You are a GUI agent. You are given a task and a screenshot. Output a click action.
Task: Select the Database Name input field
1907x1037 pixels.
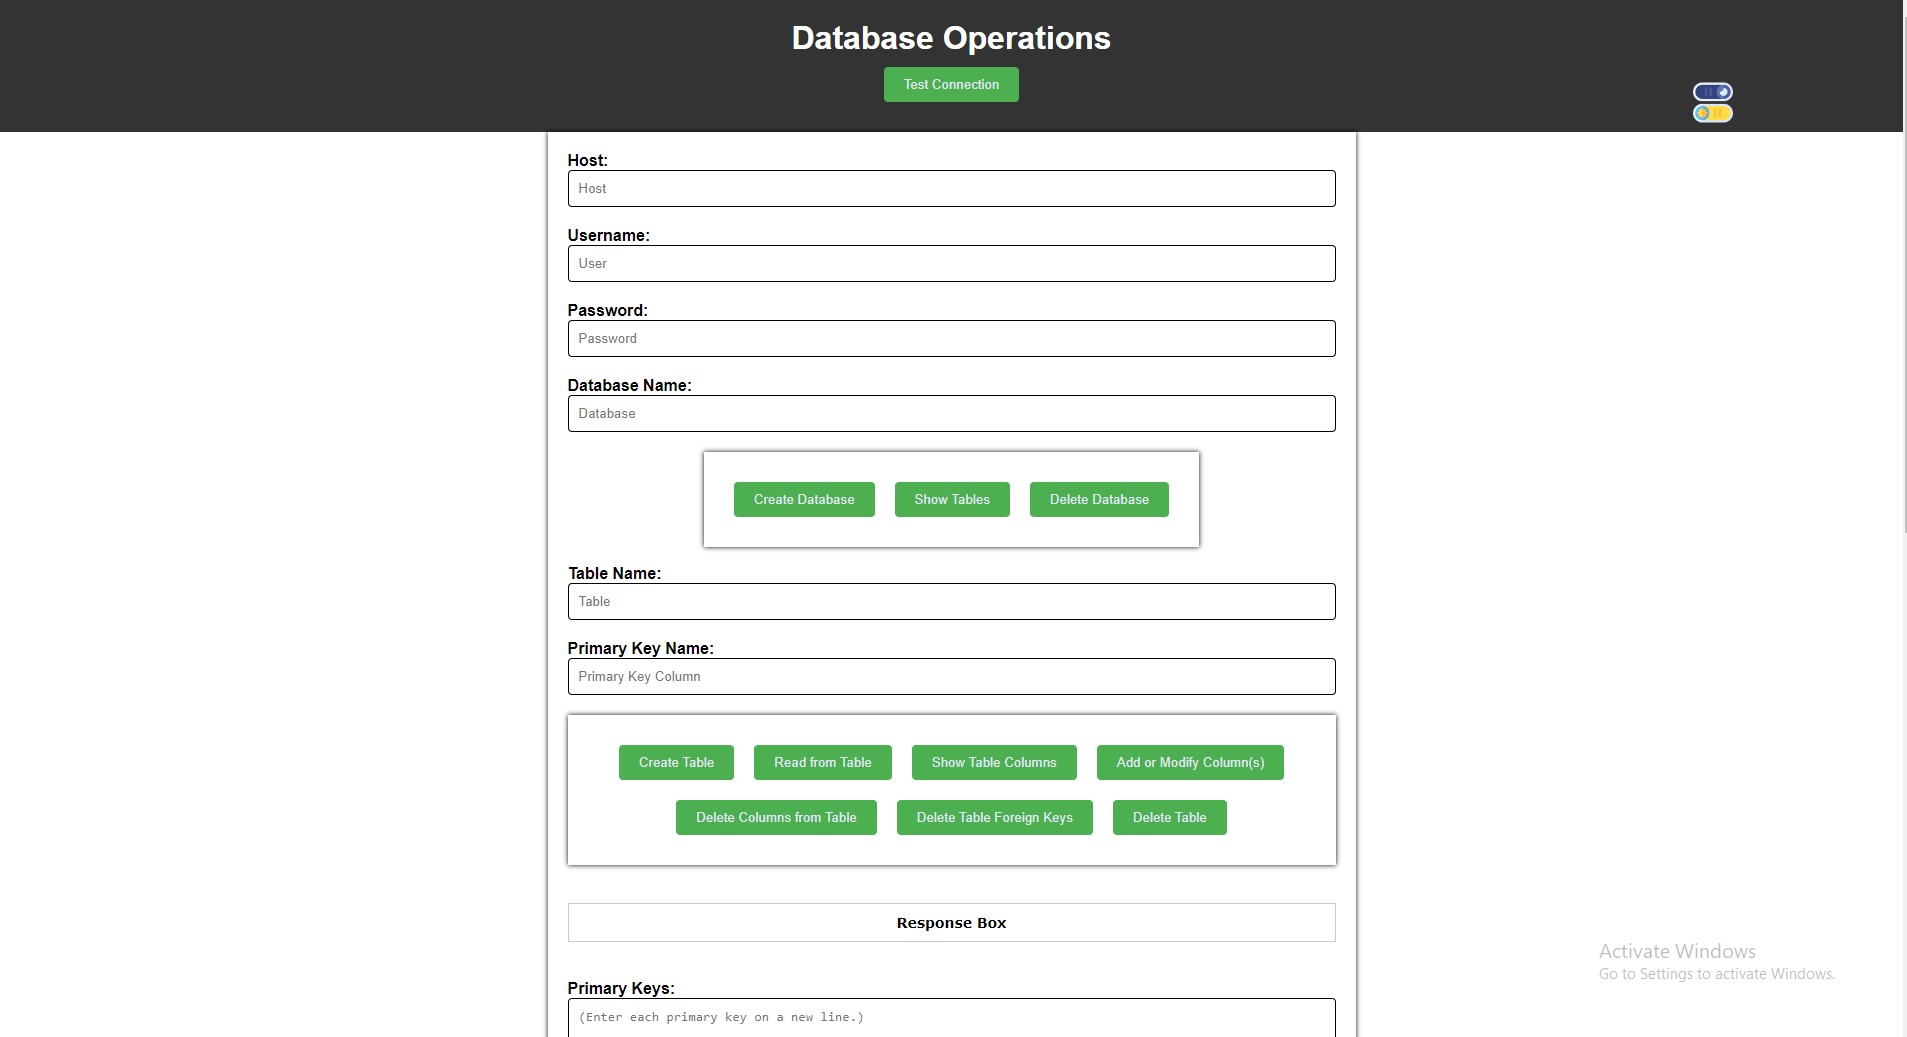pos(951,414)
